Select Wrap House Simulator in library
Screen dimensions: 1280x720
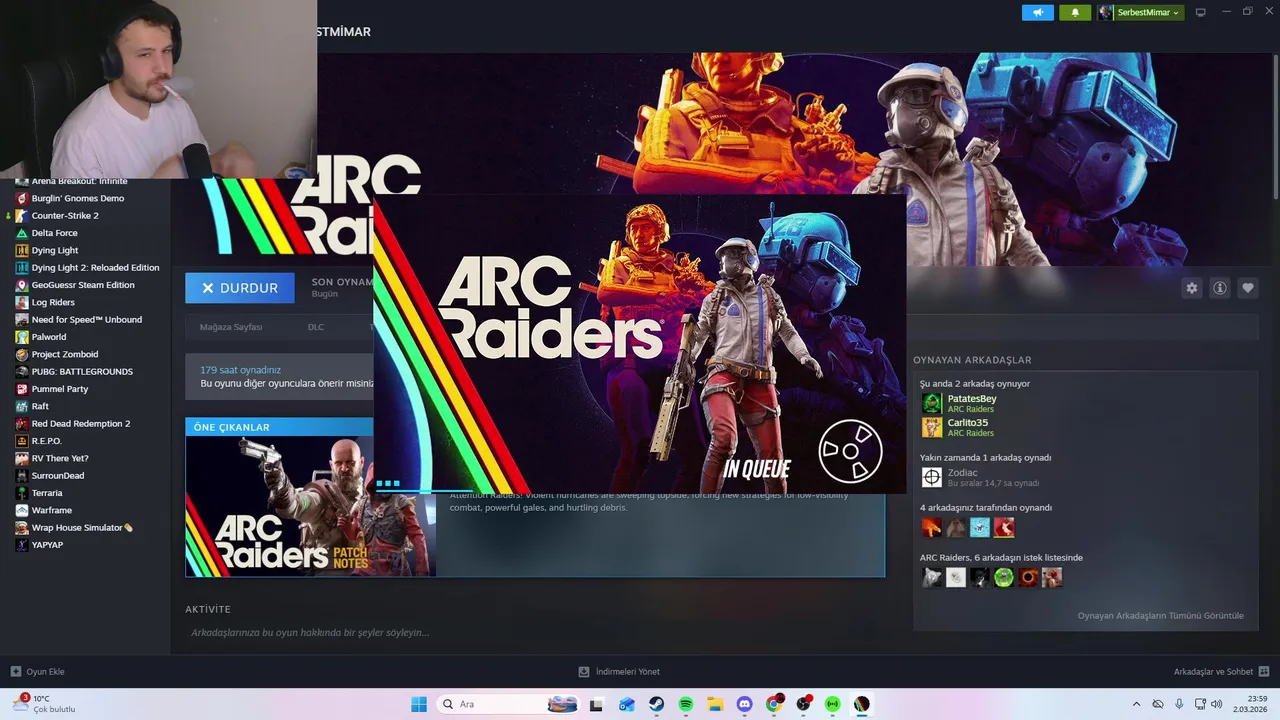click(x=81, y=527)
